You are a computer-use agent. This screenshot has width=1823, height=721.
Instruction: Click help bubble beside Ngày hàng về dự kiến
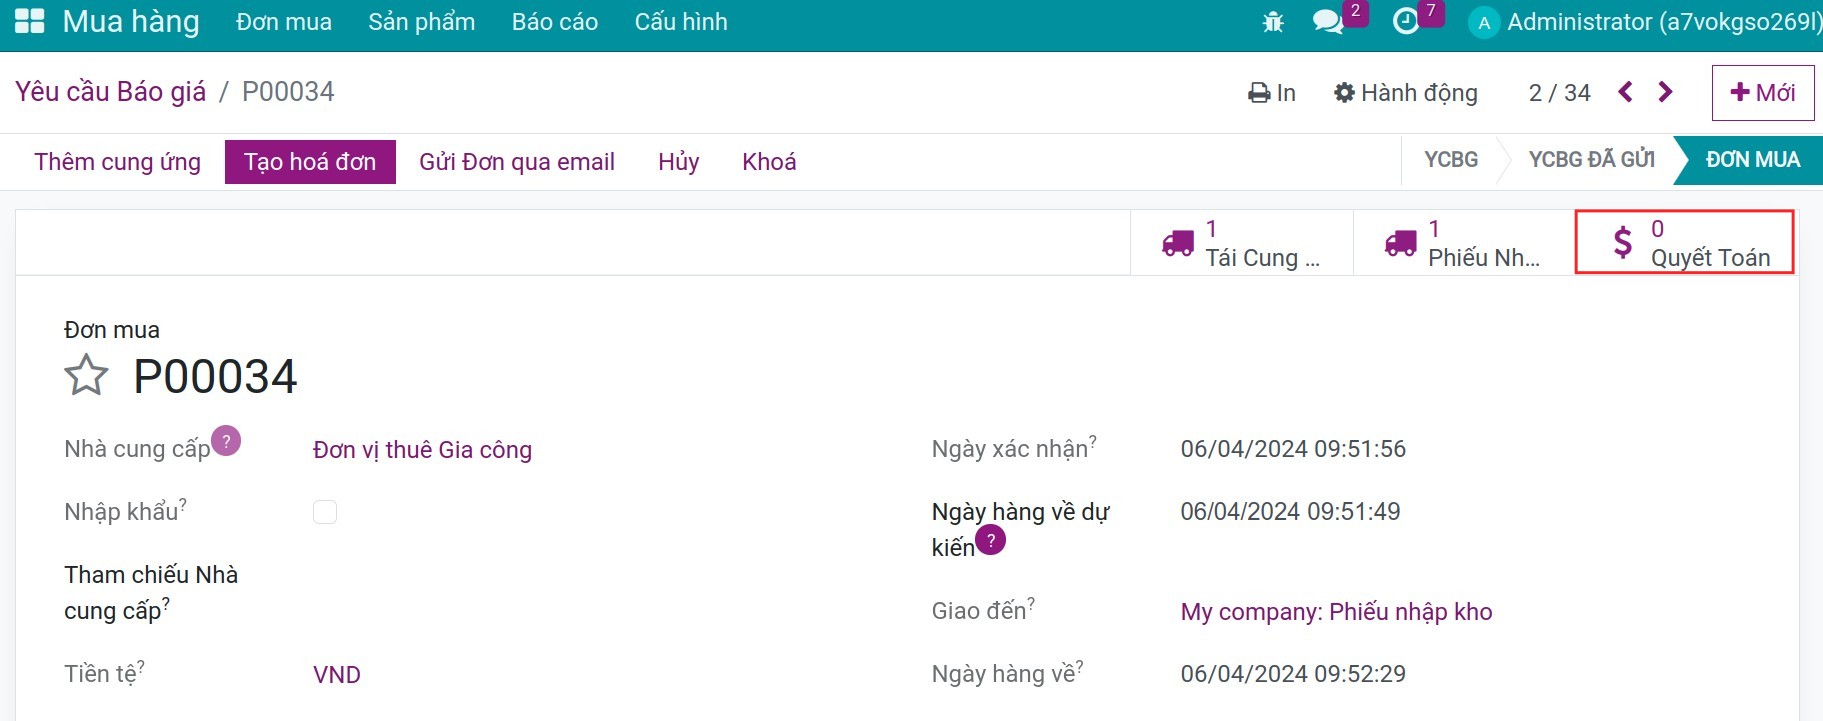coord(991,540)
